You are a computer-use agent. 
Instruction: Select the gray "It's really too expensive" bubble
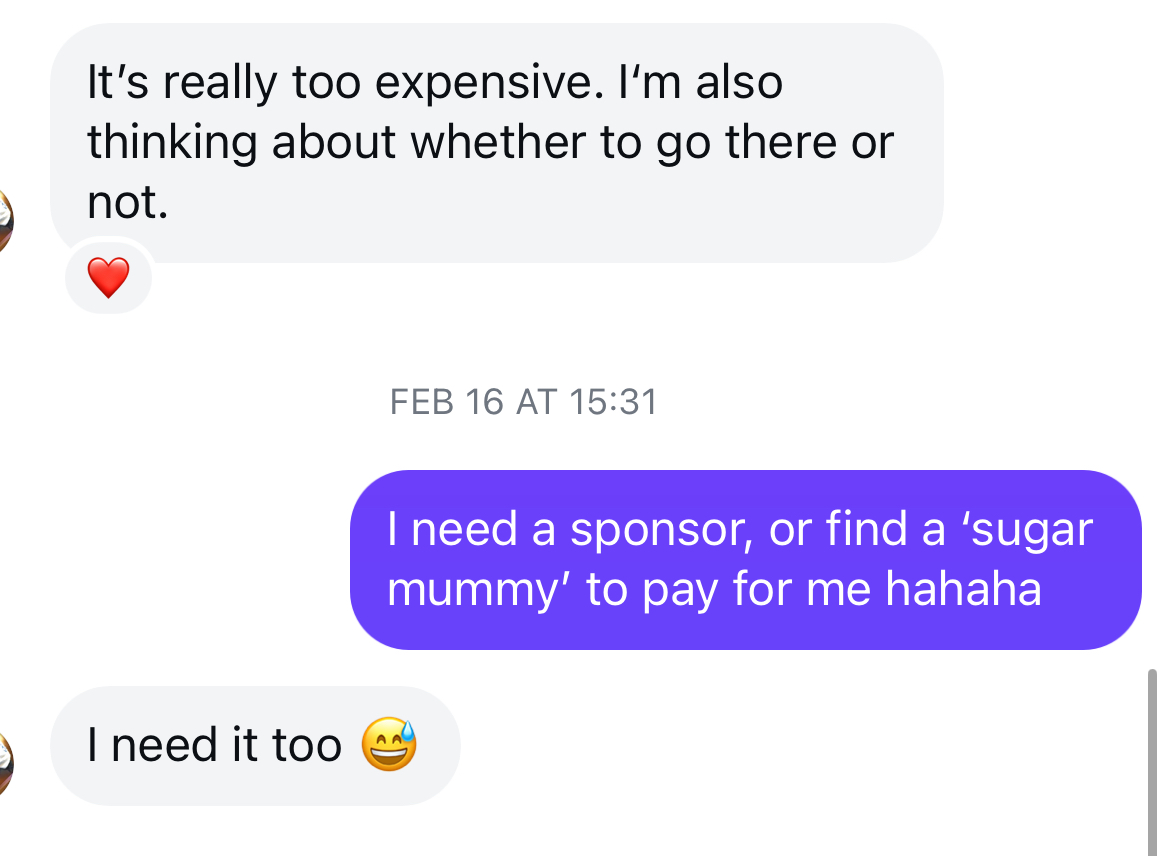pos(496,143)
